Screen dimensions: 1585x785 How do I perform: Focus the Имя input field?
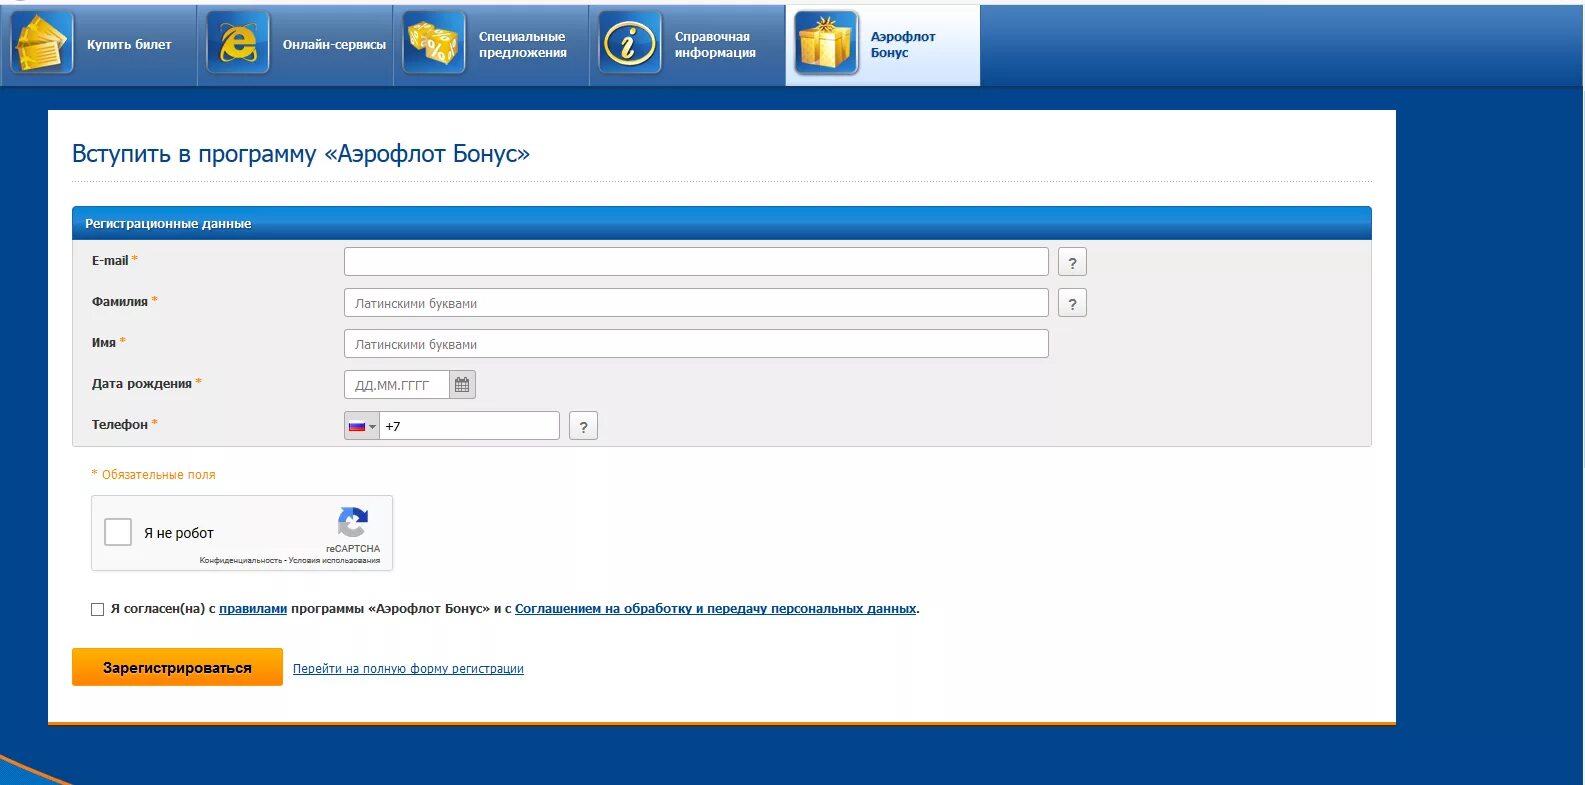tap(696, 344)
